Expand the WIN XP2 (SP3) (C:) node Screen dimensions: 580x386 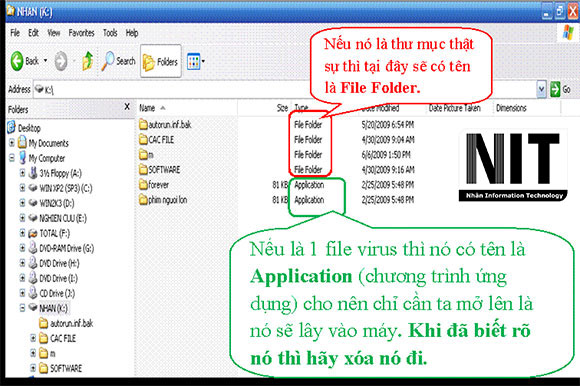22,188
